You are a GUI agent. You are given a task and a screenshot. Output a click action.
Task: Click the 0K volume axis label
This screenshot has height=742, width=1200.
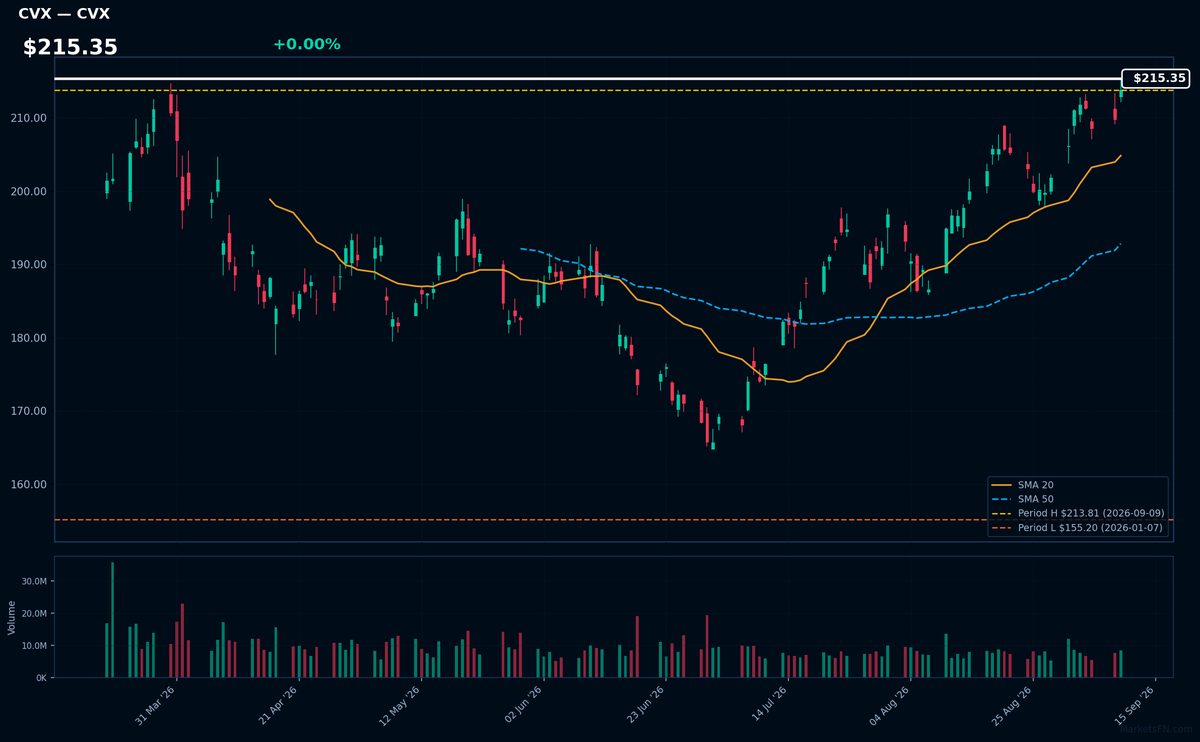41,678
